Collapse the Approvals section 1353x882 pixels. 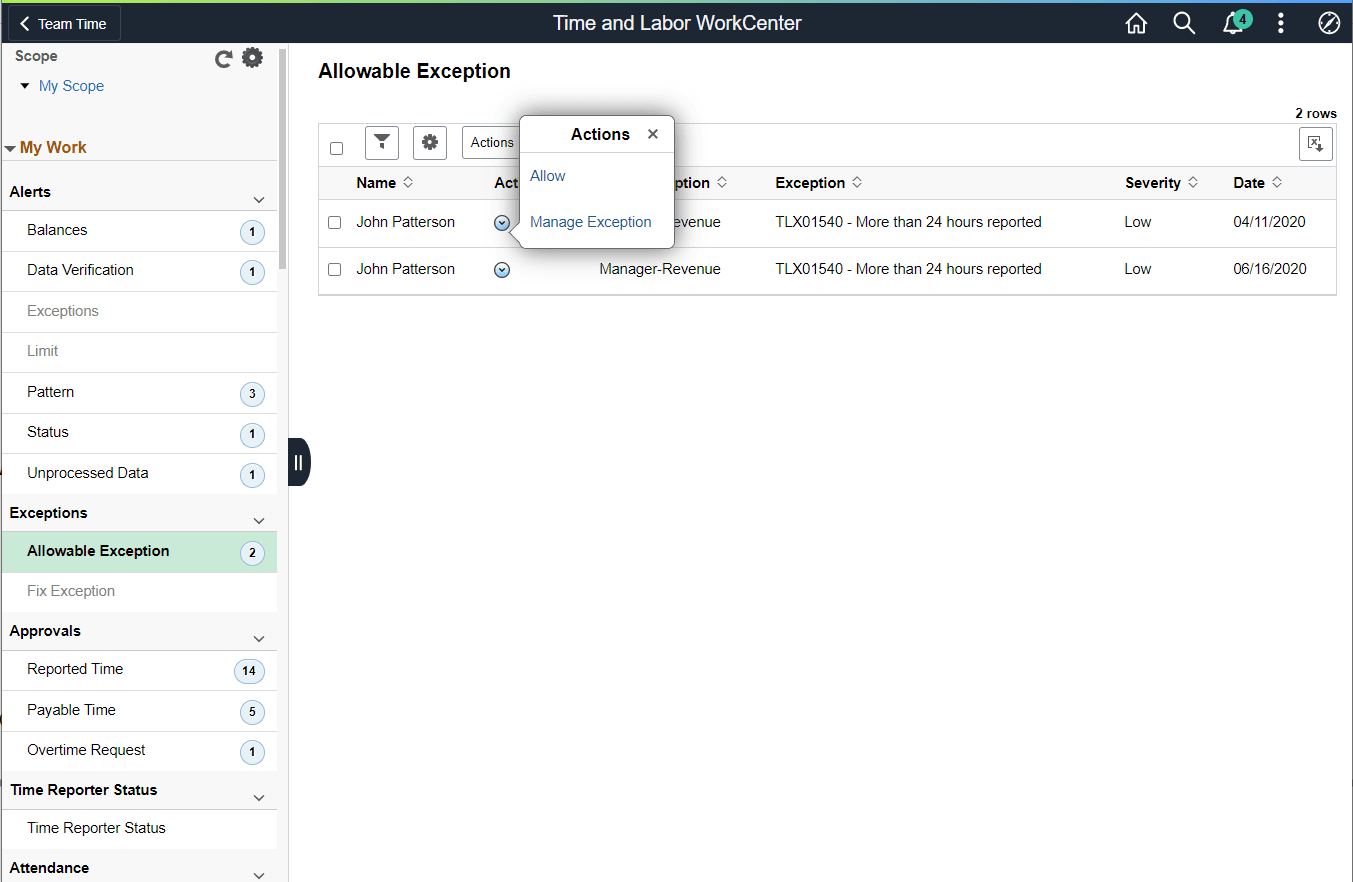[259, 637]
